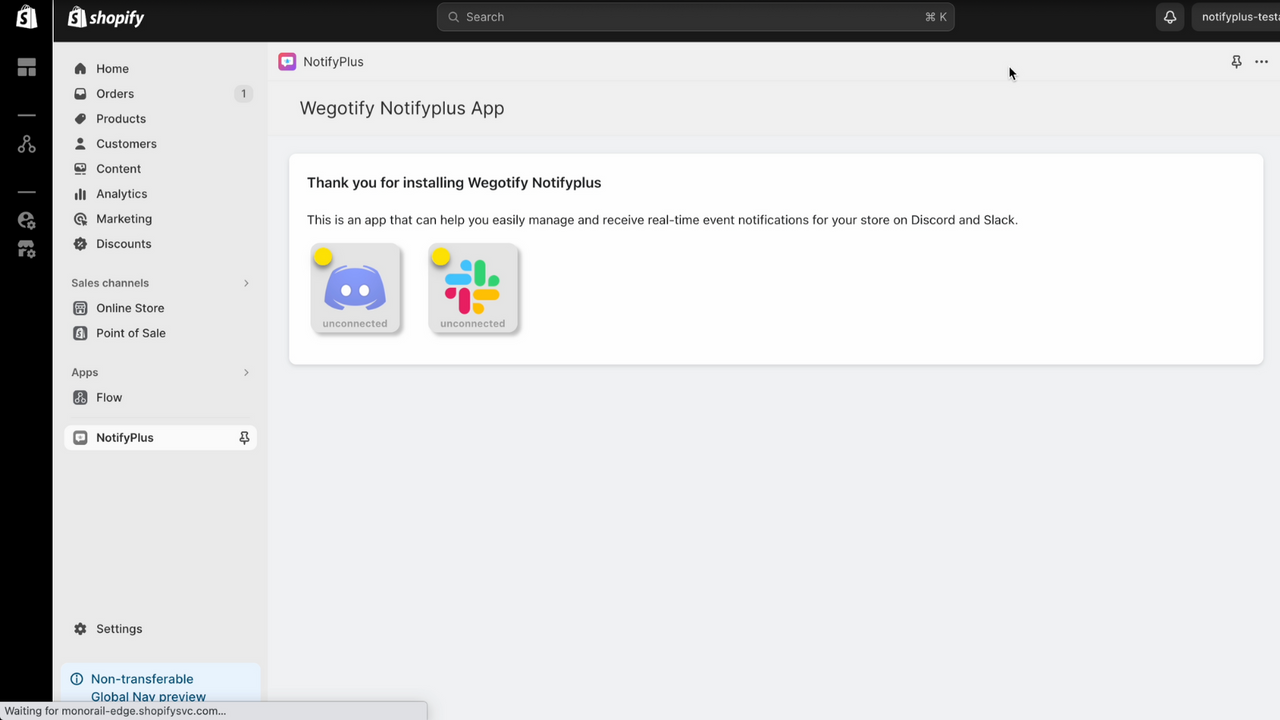This screenshot has height=720, width=1280.
Task: Click the Search field in top bar
Action: [x=696, y=17]
